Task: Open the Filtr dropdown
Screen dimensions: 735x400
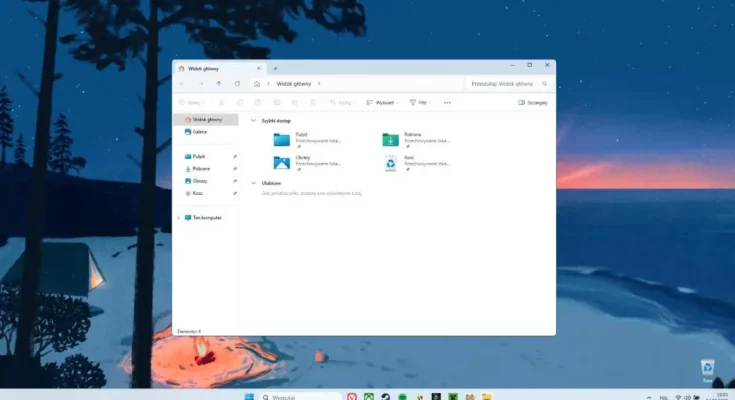Action: tap(420, 103)
